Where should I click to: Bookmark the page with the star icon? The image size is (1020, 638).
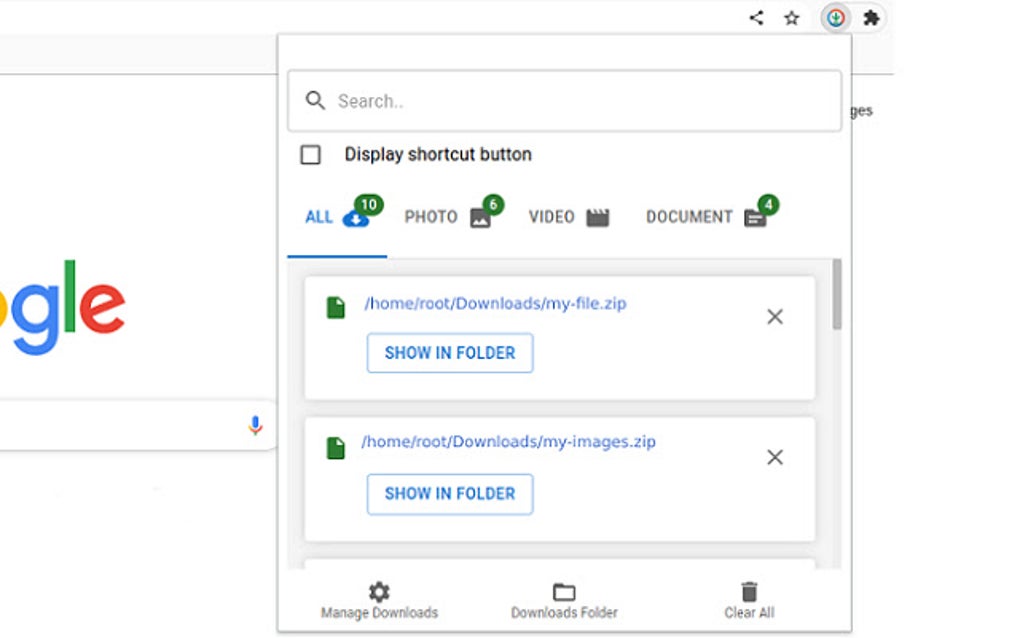click(x=791, y=17)
